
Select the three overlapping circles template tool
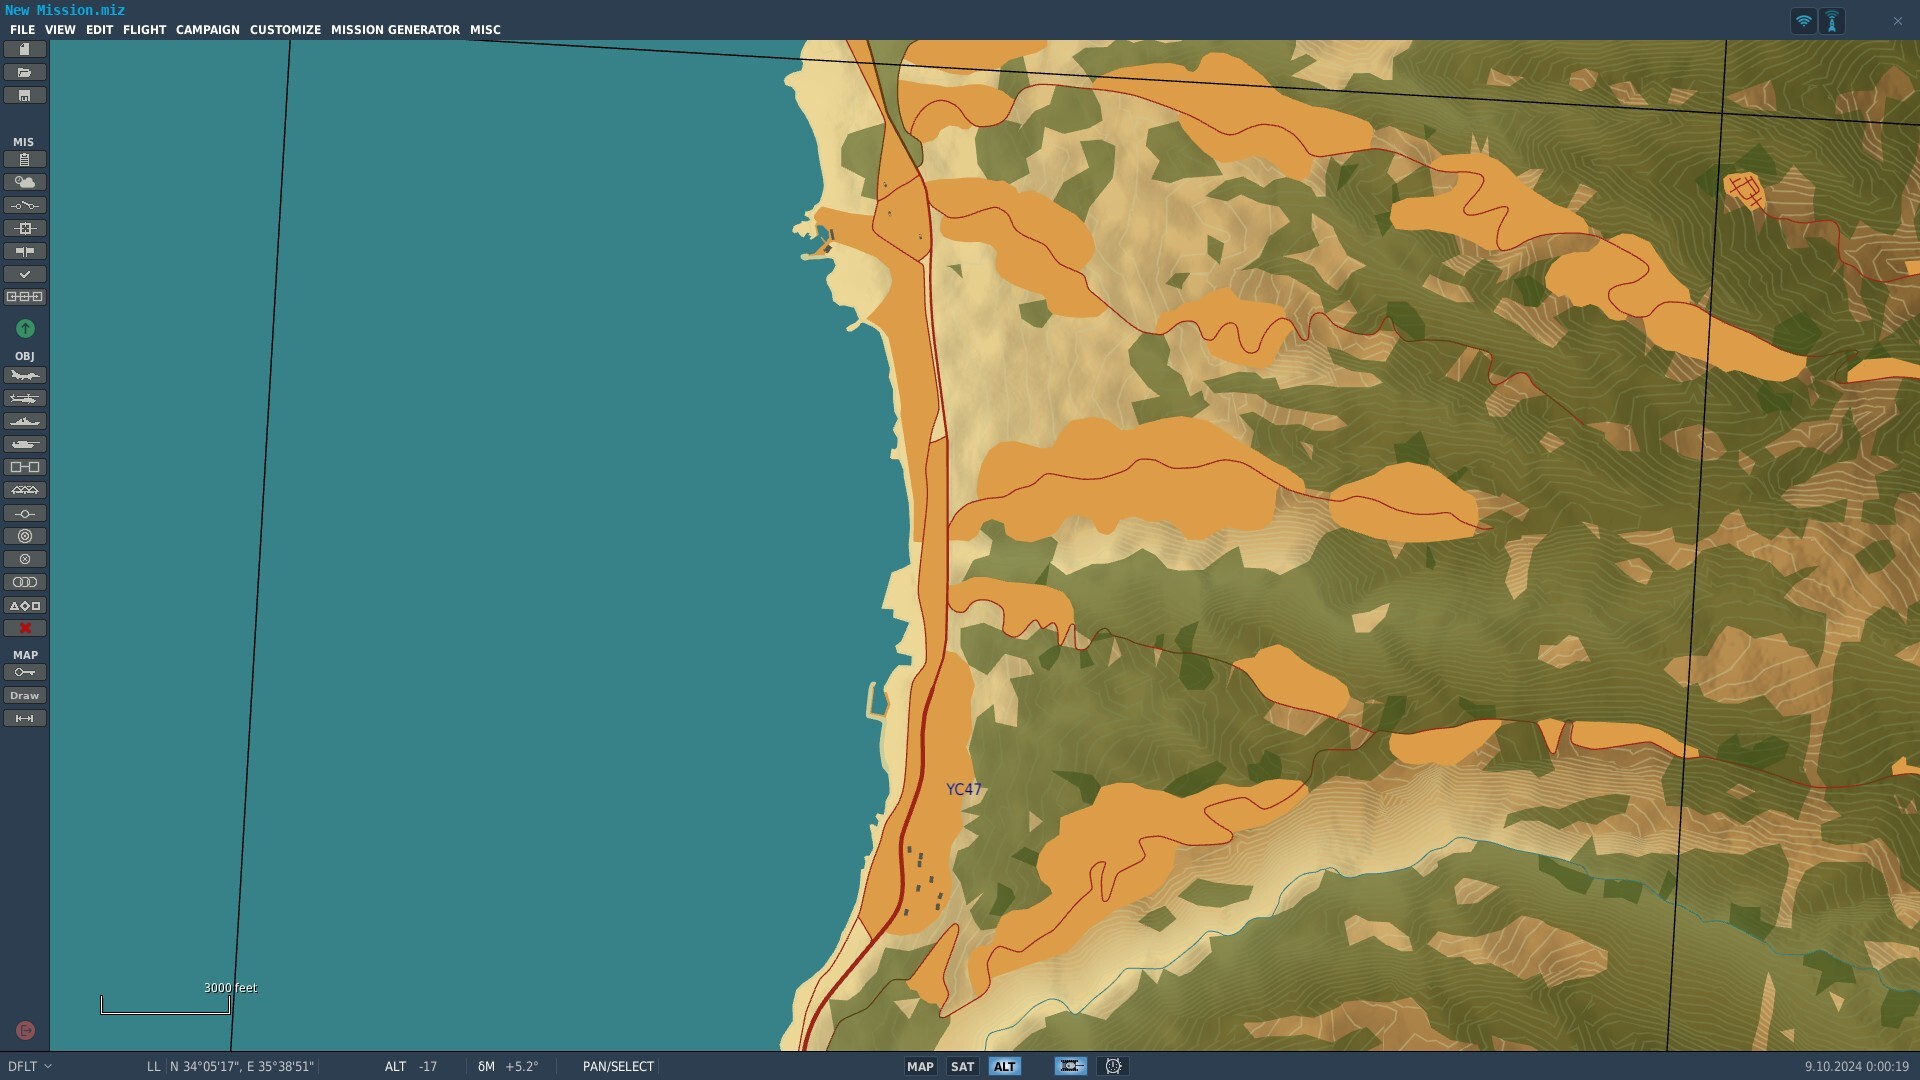[x=25, y=582]
